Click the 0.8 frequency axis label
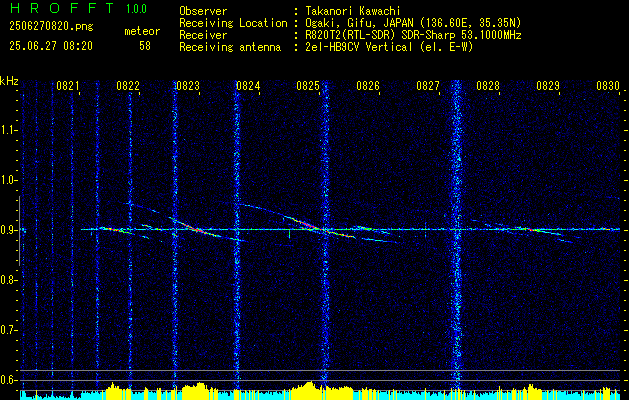629x400 pixels. click(x=8, y=280)
